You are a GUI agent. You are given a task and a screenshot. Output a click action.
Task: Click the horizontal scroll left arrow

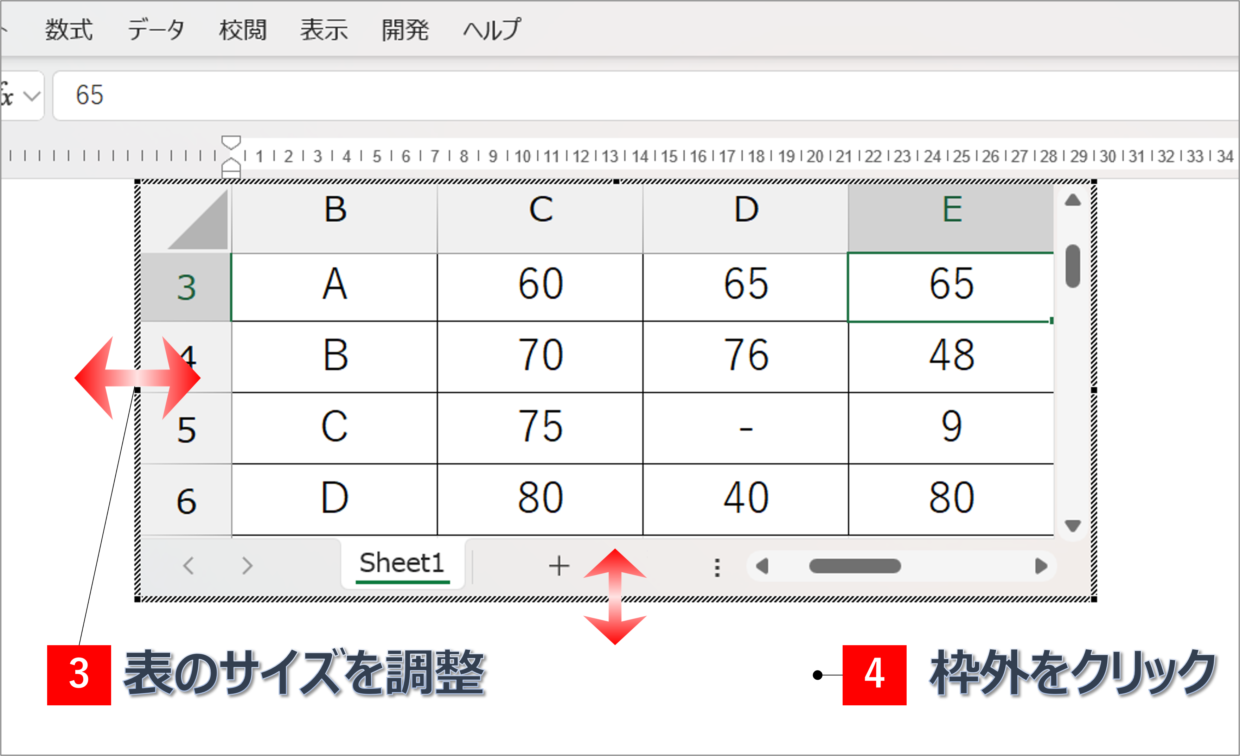[762, 566]
